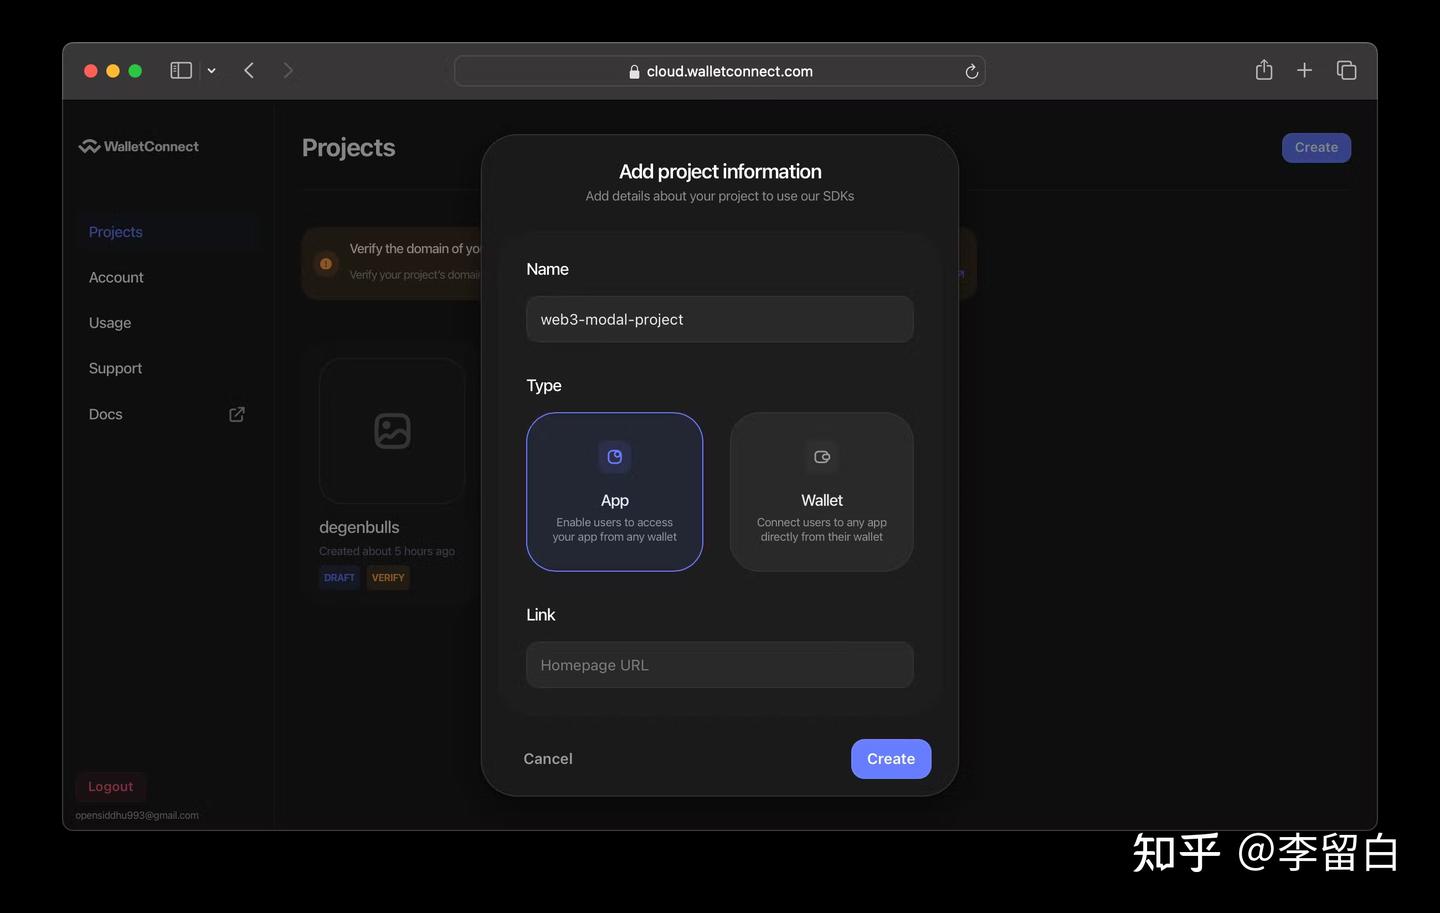Click the external link icon beside Docs

(237, 414)
